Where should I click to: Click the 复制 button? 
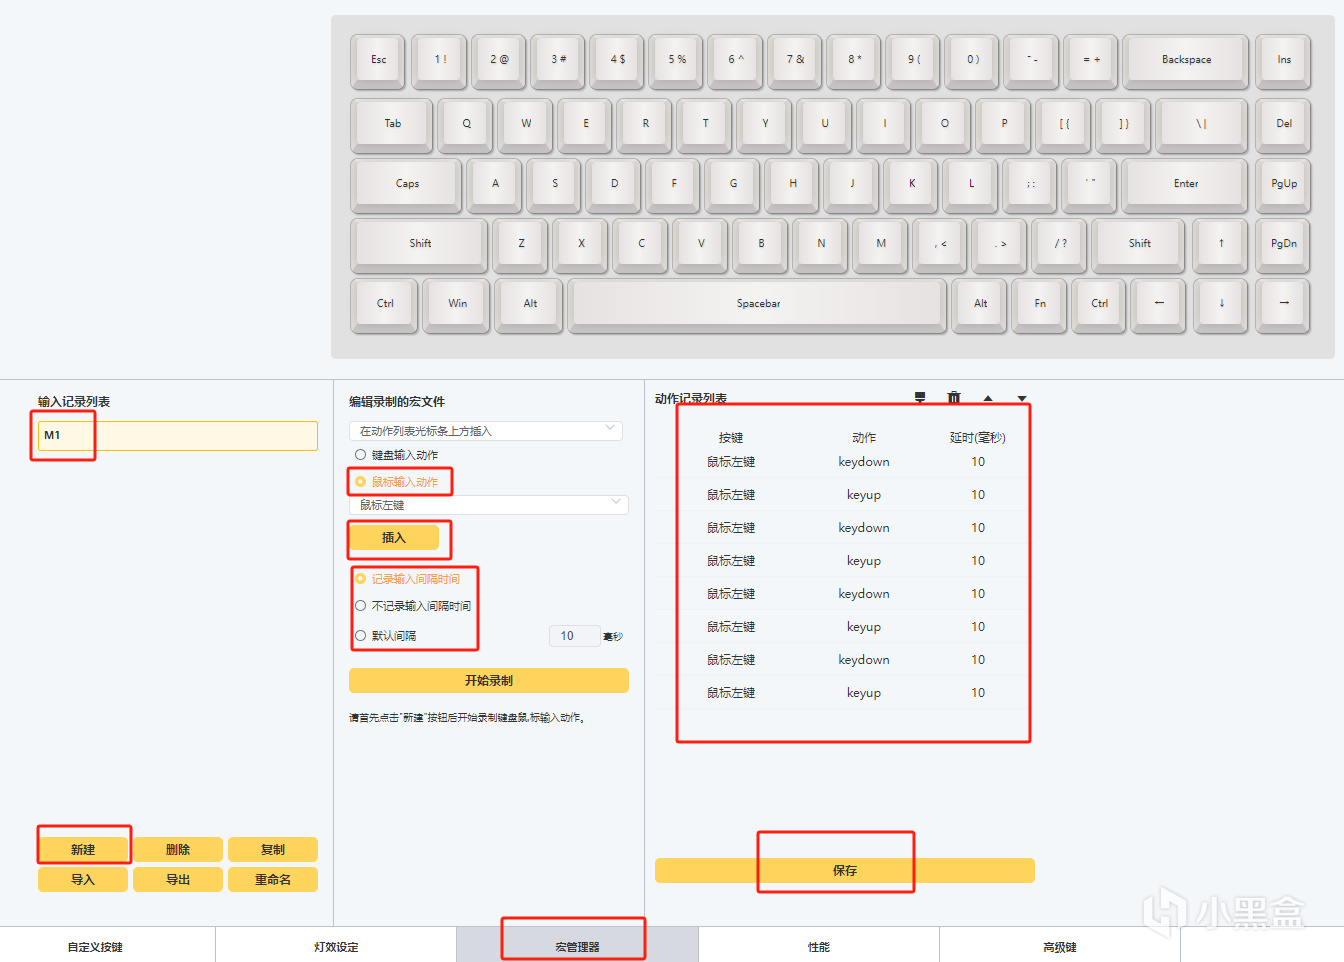(x=273, y=849)
